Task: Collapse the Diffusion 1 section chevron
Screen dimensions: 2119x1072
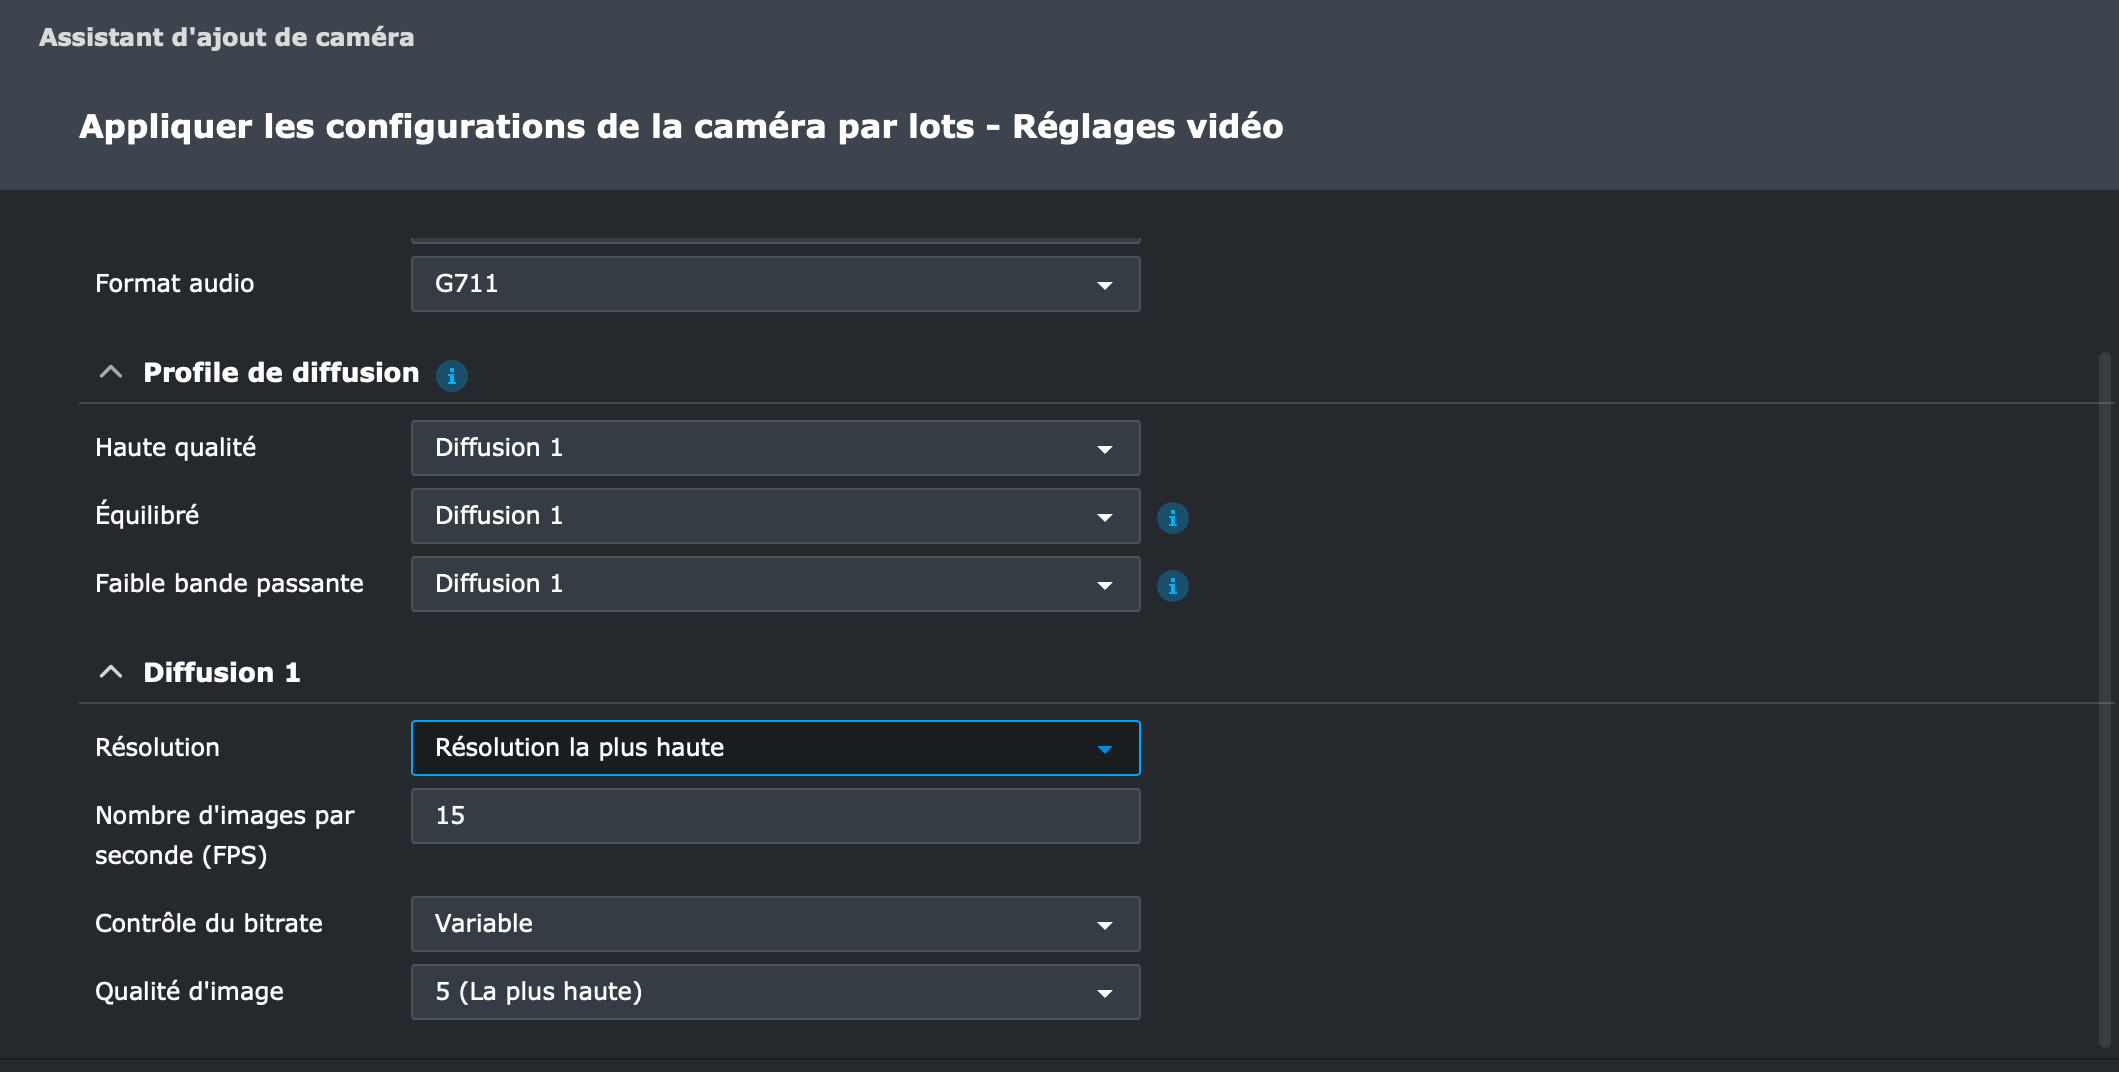Action: [111, 672]
